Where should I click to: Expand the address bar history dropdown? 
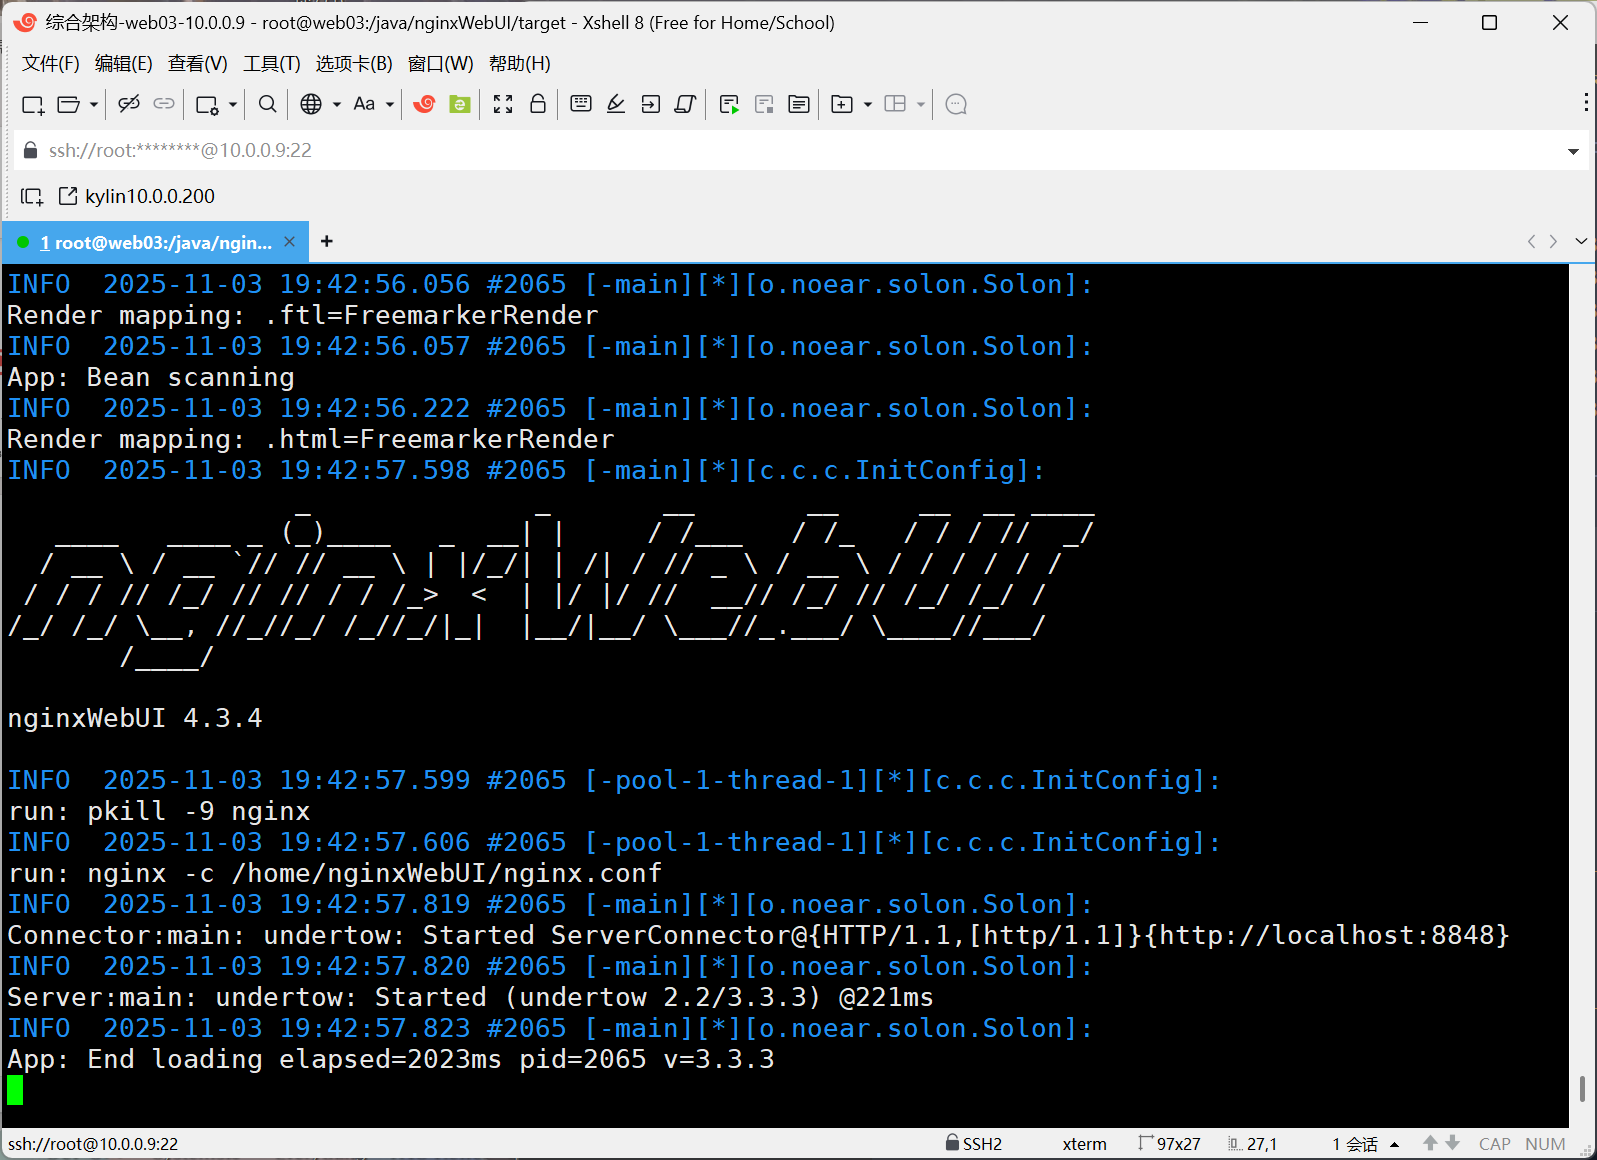click(x=1573, y=151)
